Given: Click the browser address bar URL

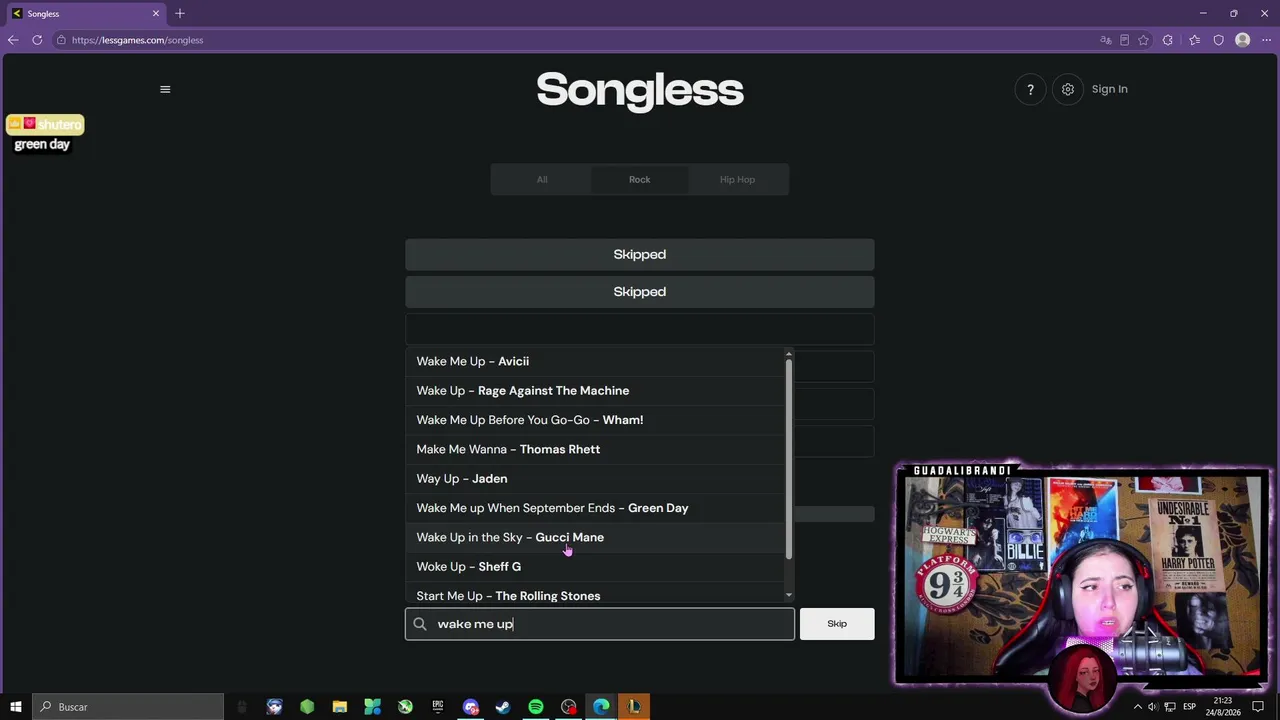Looking at the screenshot, I should click(137, 40).
